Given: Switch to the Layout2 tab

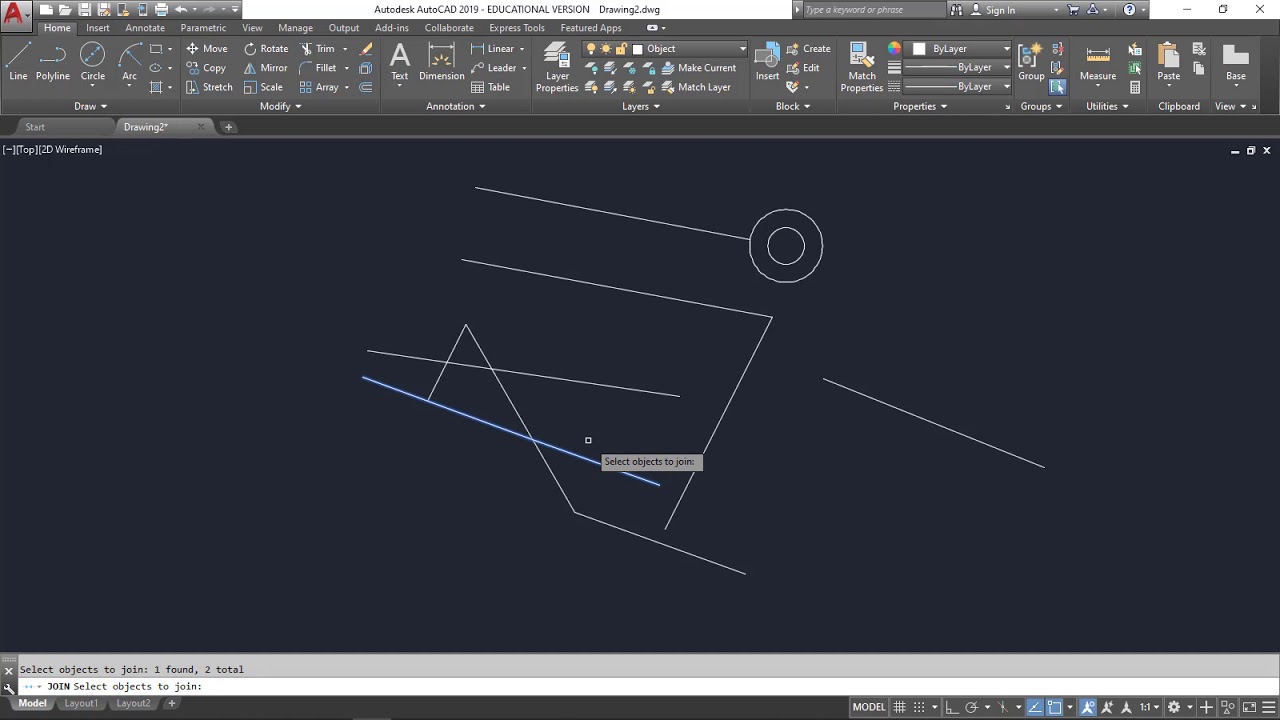Looking at the screenshot, I should pyautogui.click(x=133, y=704).
